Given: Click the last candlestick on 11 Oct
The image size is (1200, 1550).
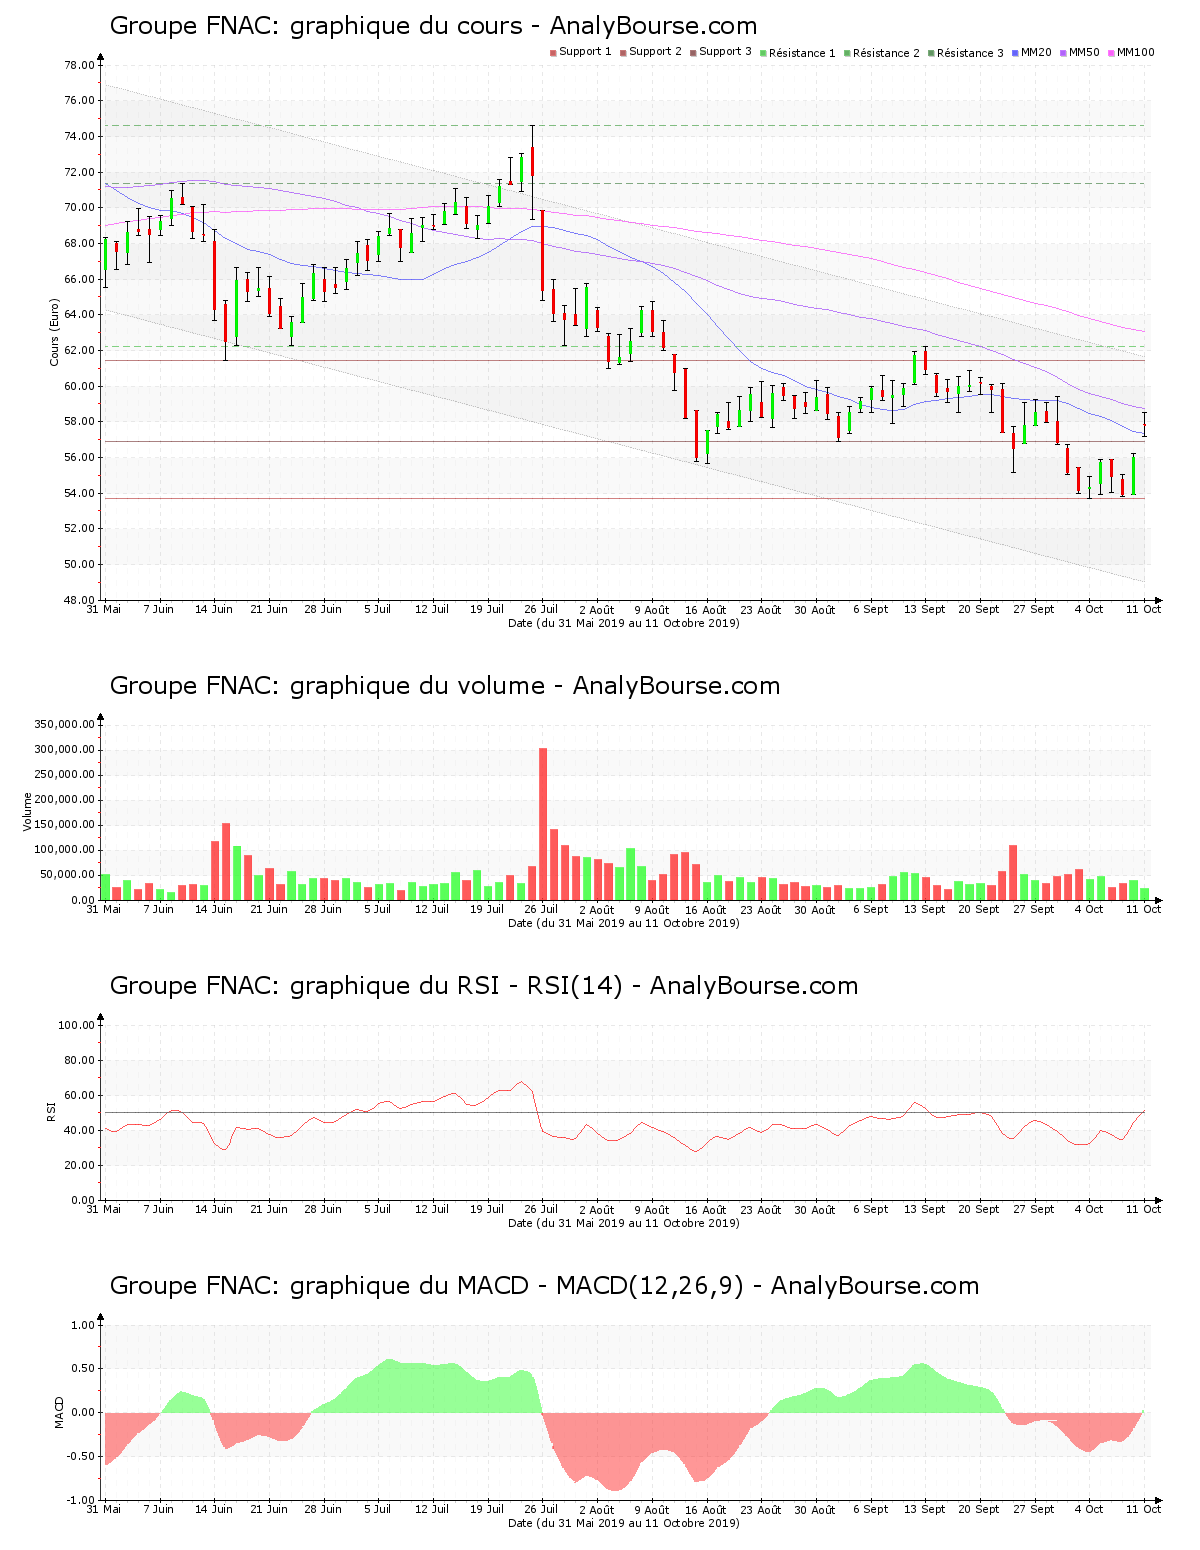Looking at the screenshot, I should (1144, 424).
